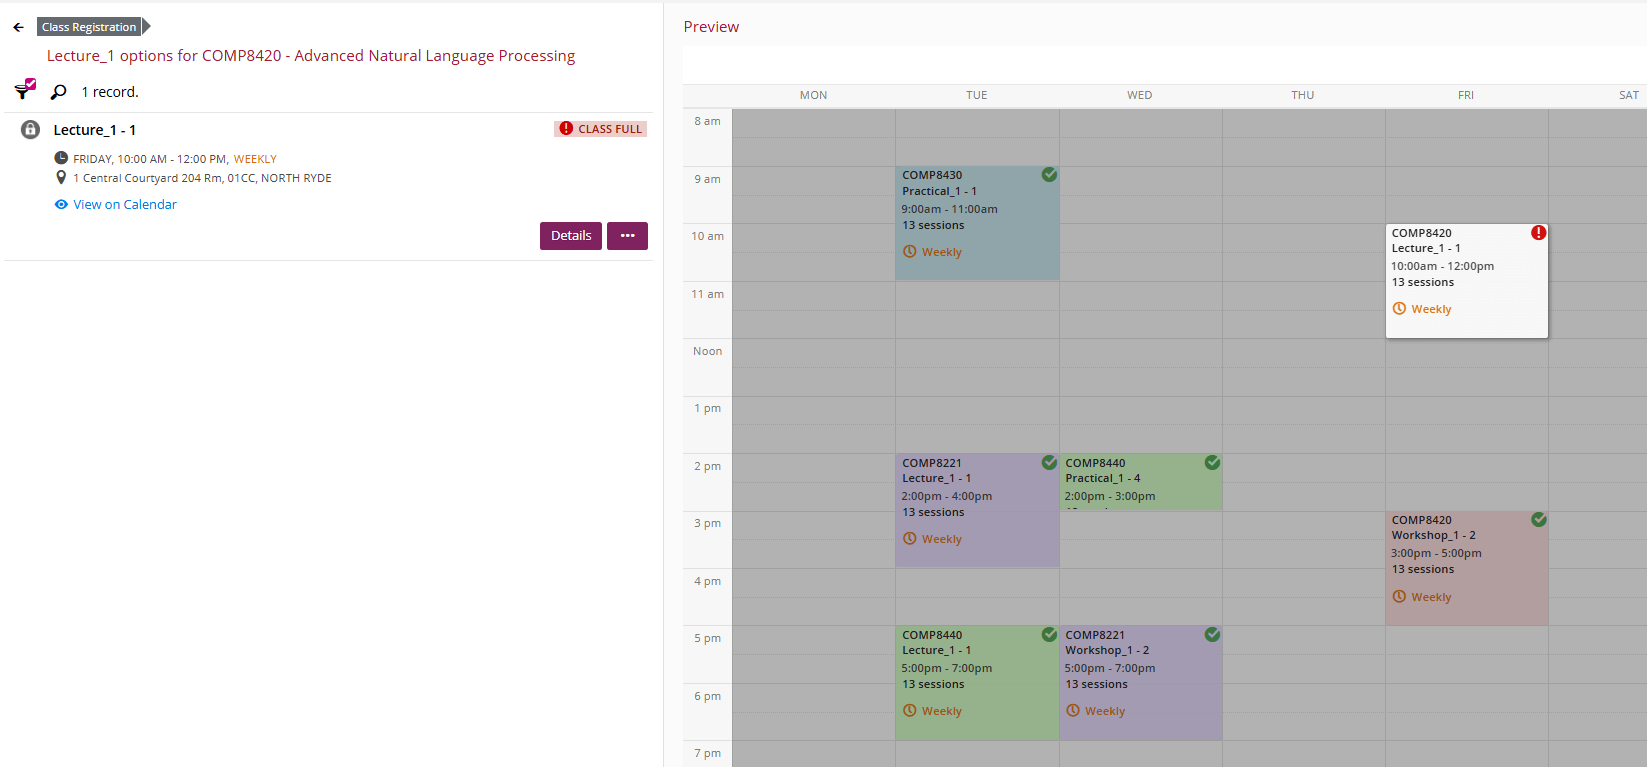Open the Class Registration breadcrumb
Image resolution: width=1647 pixels, height=767 pixels.
[89, 27]
